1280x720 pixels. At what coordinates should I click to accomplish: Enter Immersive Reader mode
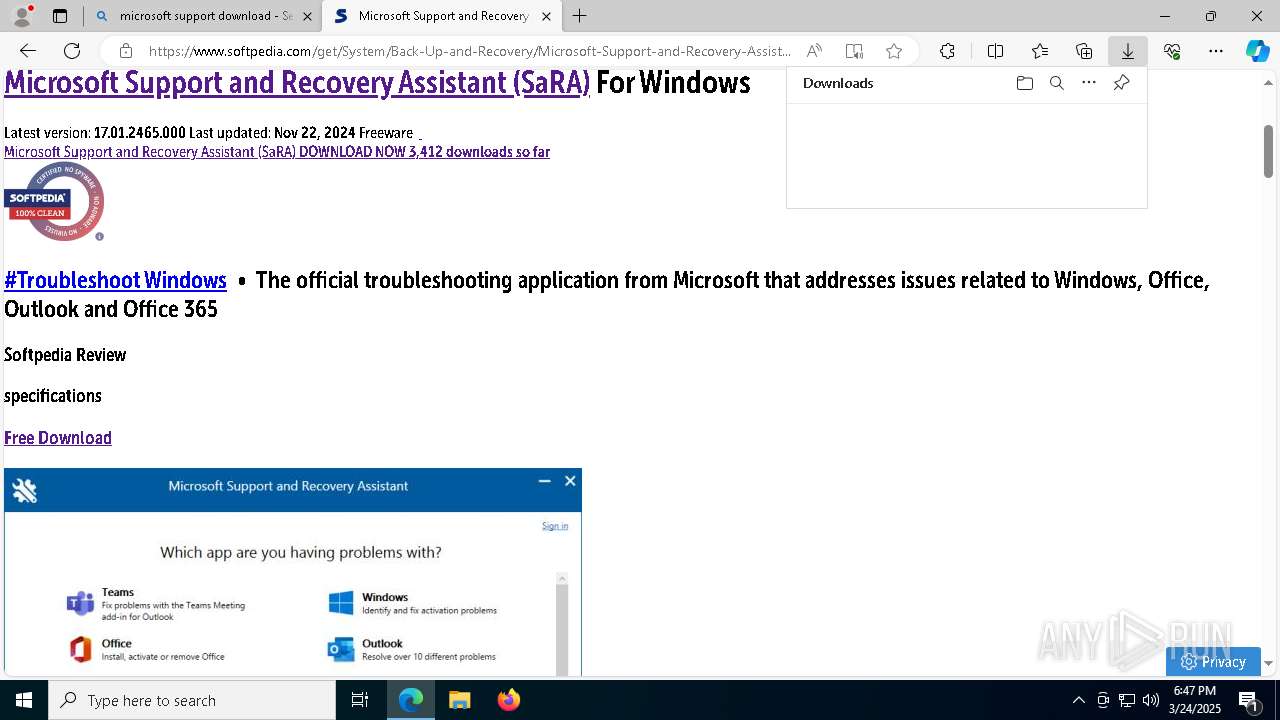854,51
